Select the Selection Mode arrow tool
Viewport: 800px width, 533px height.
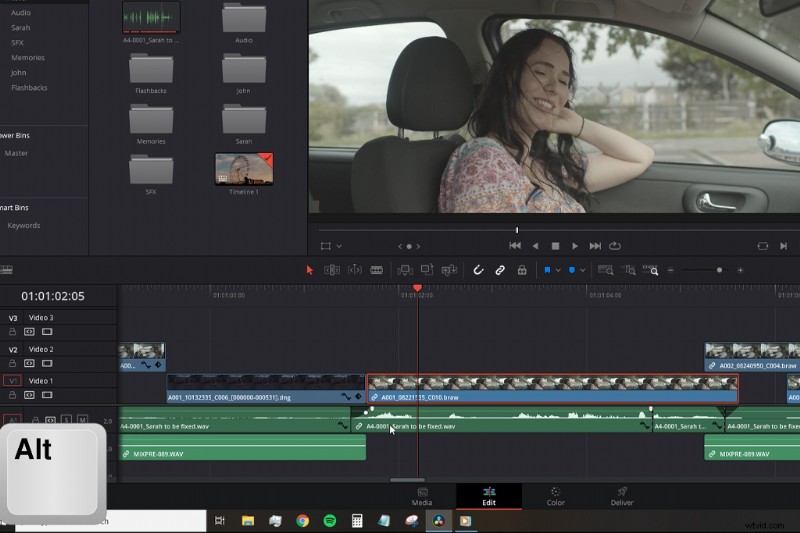tap(309, 270)
